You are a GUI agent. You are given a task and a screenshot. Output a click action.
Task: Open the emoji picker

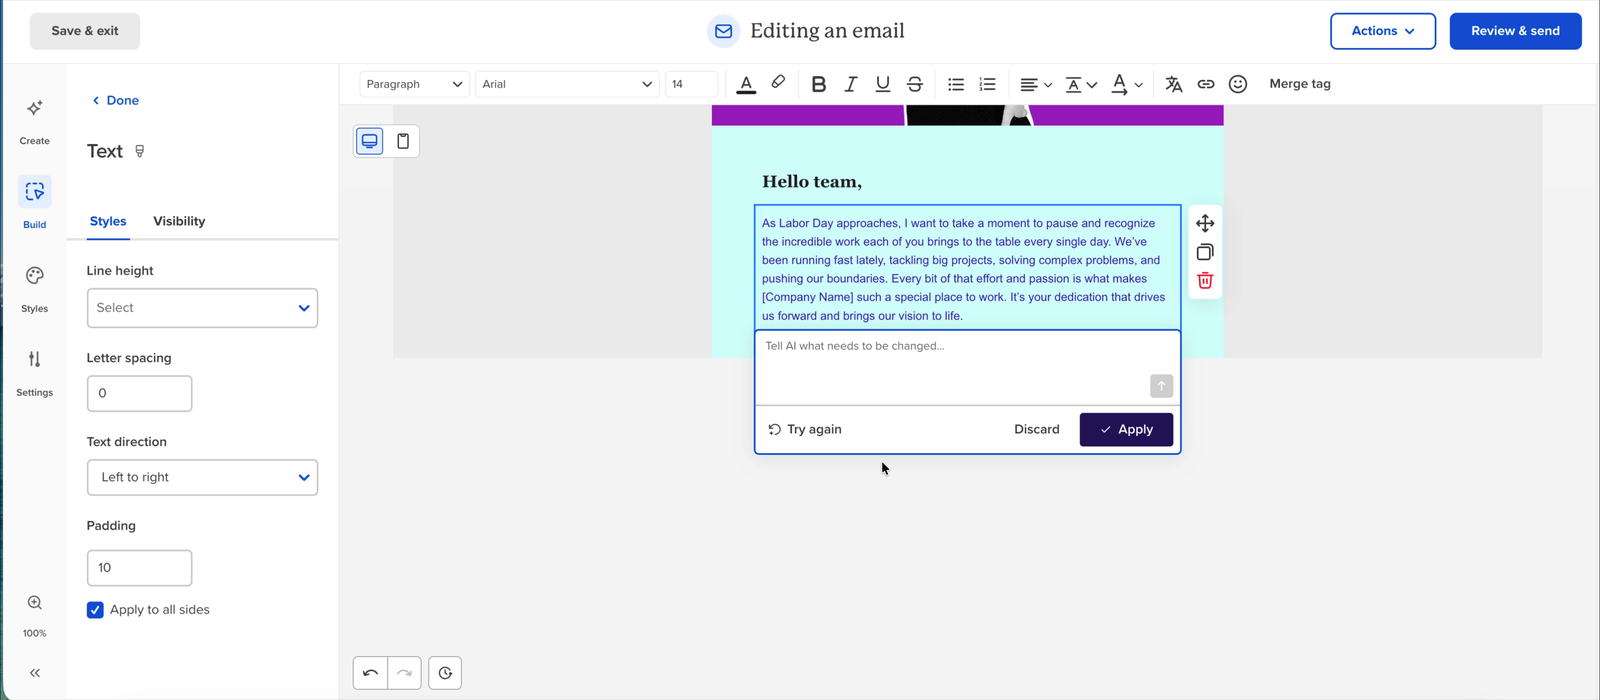[x=1238, y=84]
